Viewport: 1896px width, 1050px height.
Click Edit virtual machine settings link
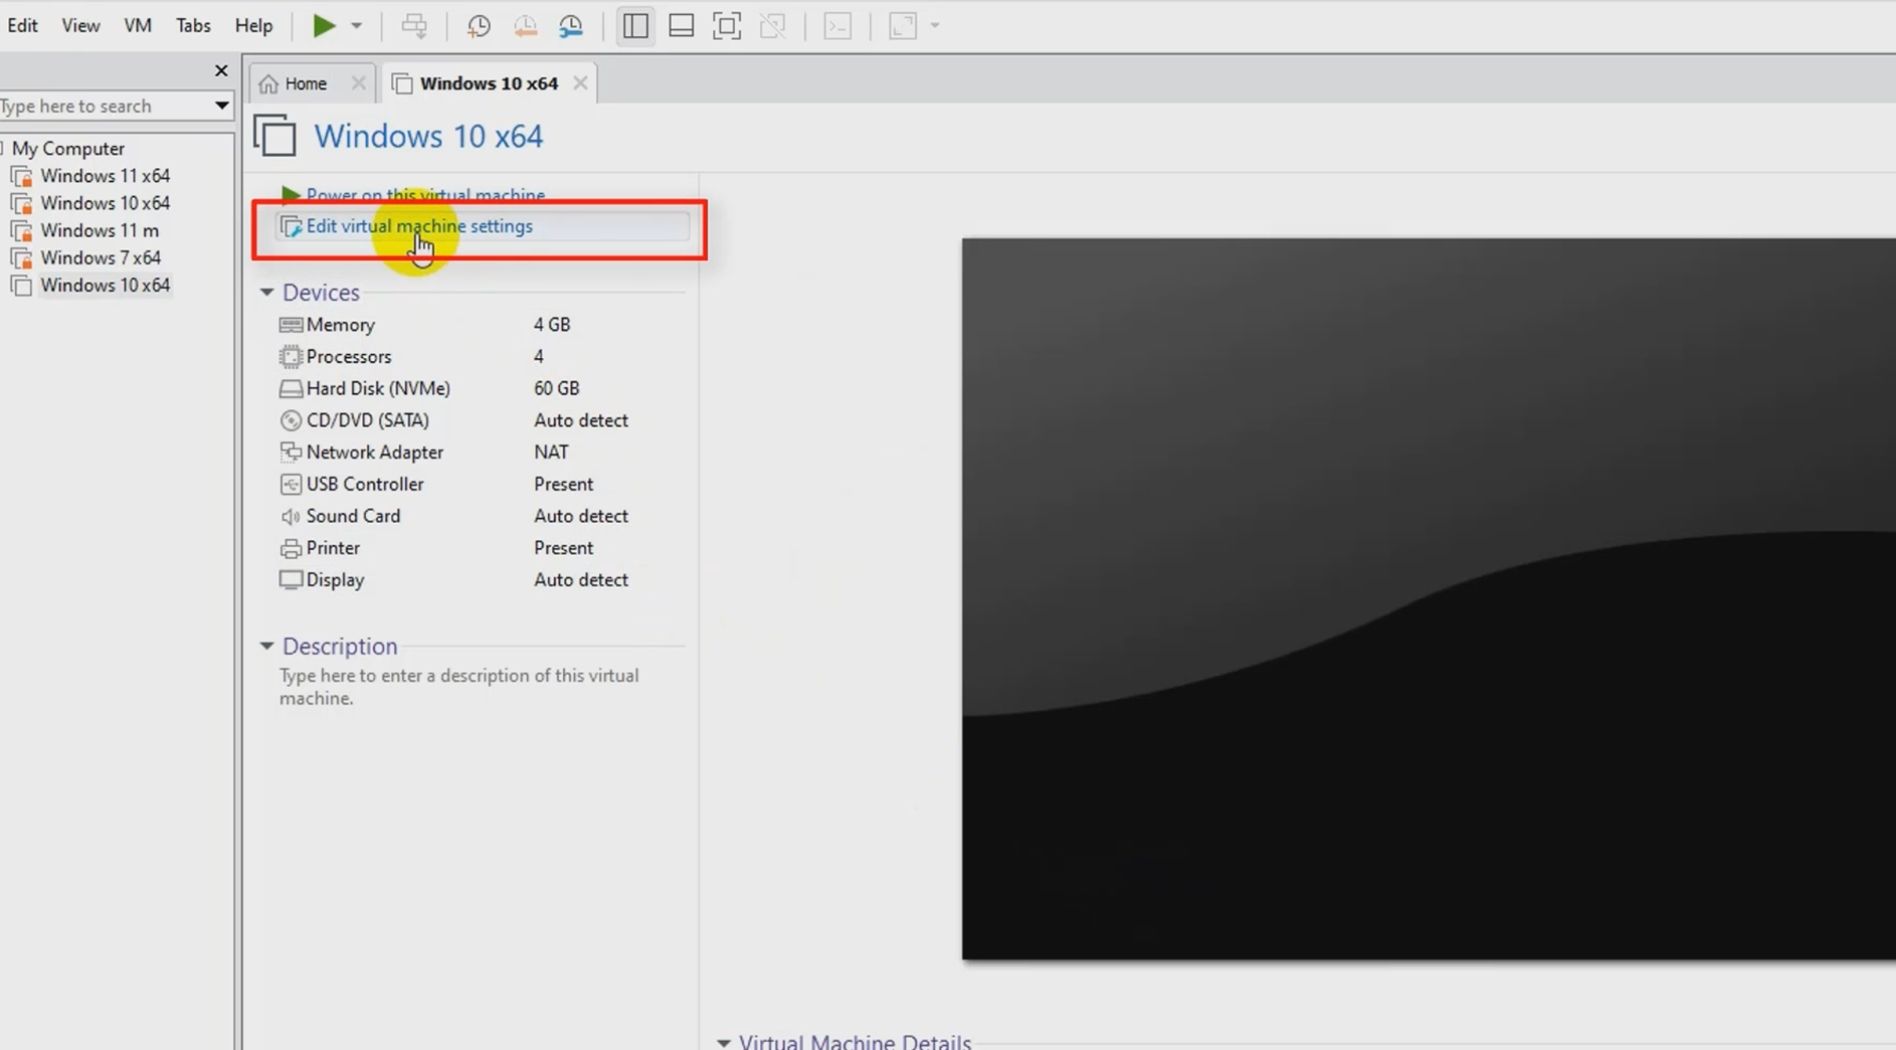[419, 227]
